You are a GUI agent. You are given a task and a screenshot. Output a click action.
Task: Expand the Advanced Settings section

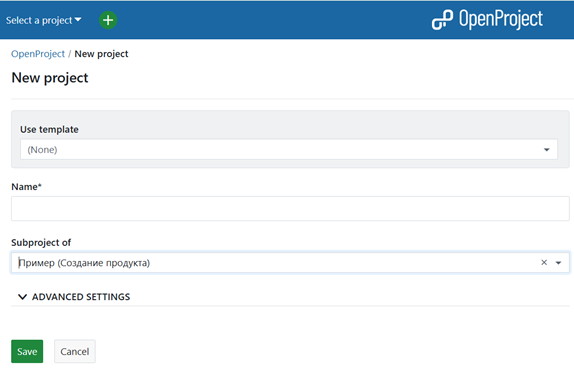pyautogui.click(x=74, y=297)
